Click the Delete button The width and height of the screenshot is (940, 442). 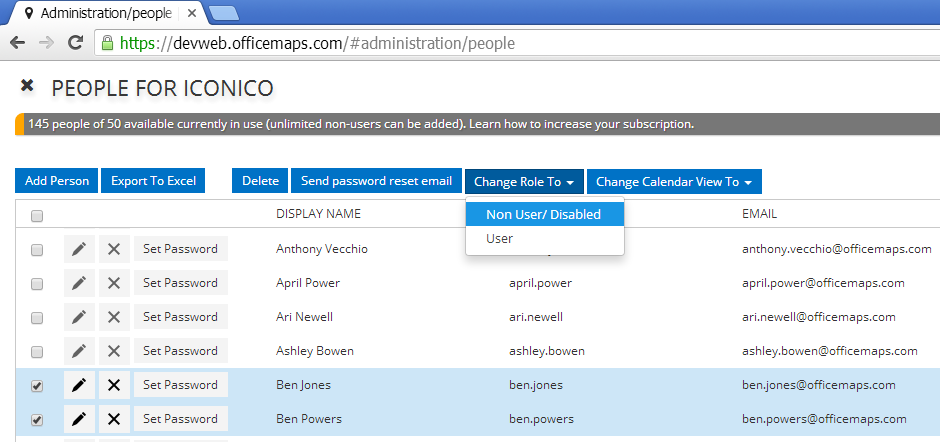click(260, 181)
